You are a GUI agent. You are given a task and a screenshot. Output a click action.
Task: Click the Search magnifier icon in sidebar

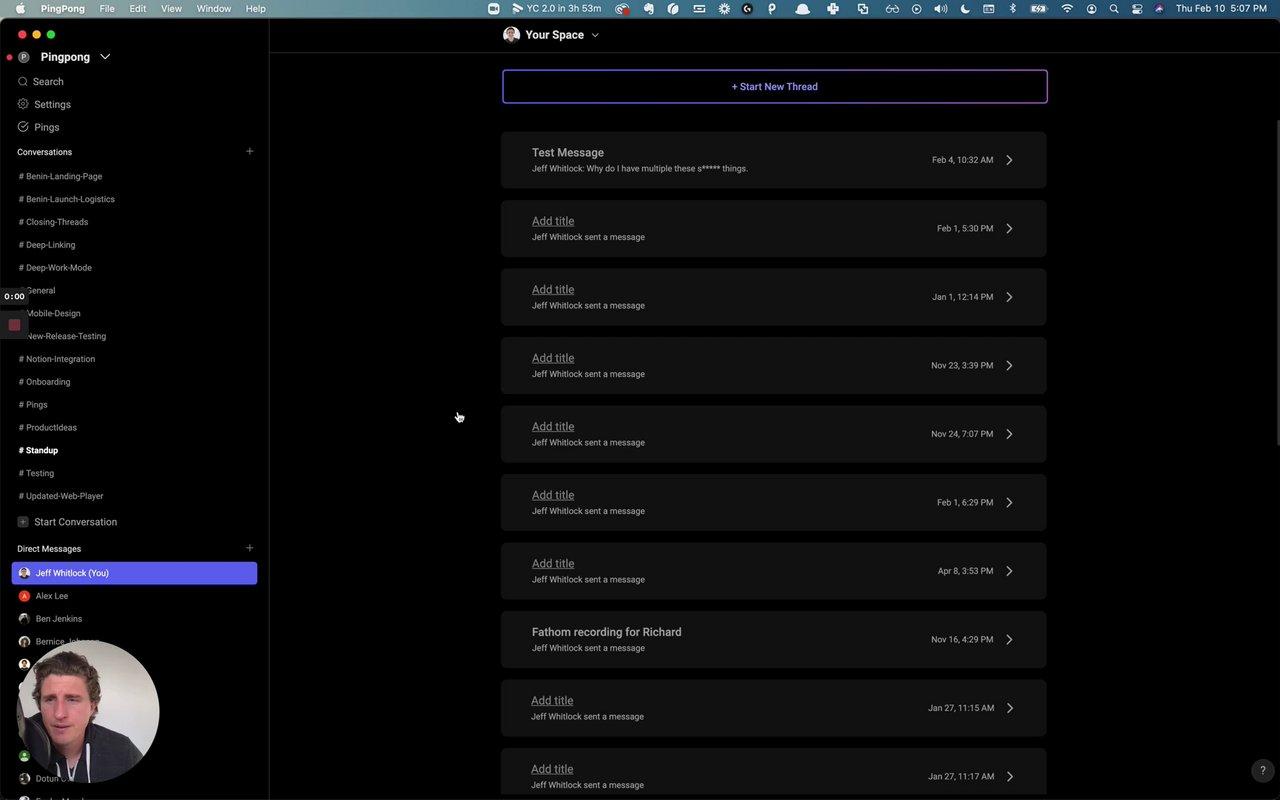coord(23,82)
